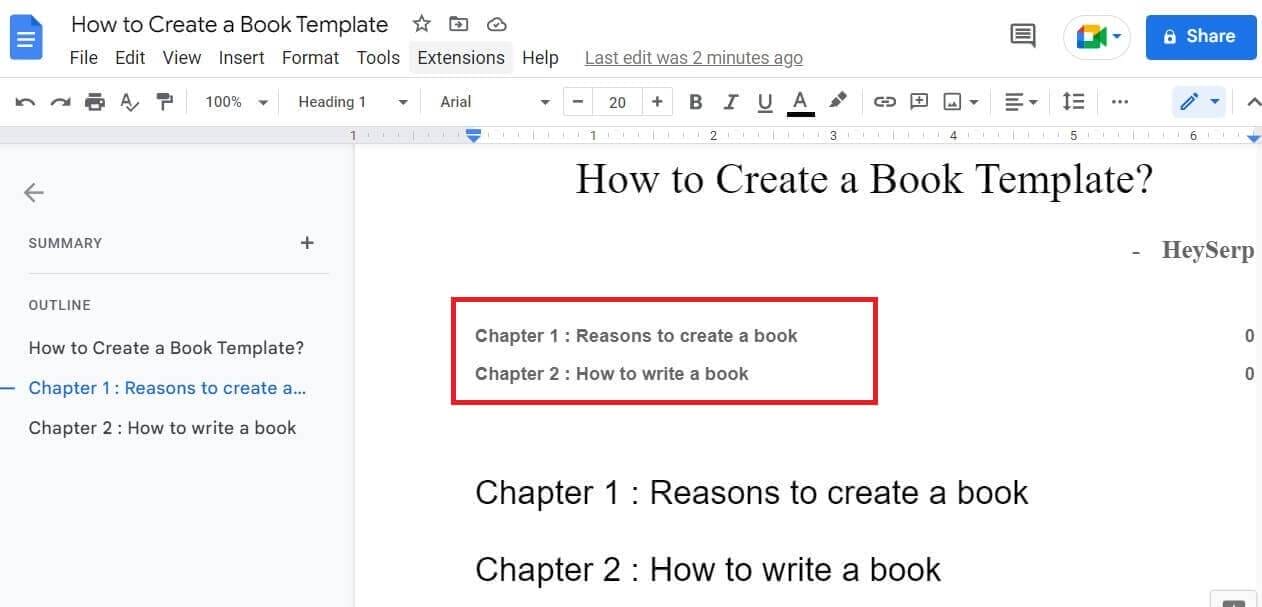Open version history via Last edit link
Image resolution: width=1262 pixels, height=607 pixels.
point(693,57)
